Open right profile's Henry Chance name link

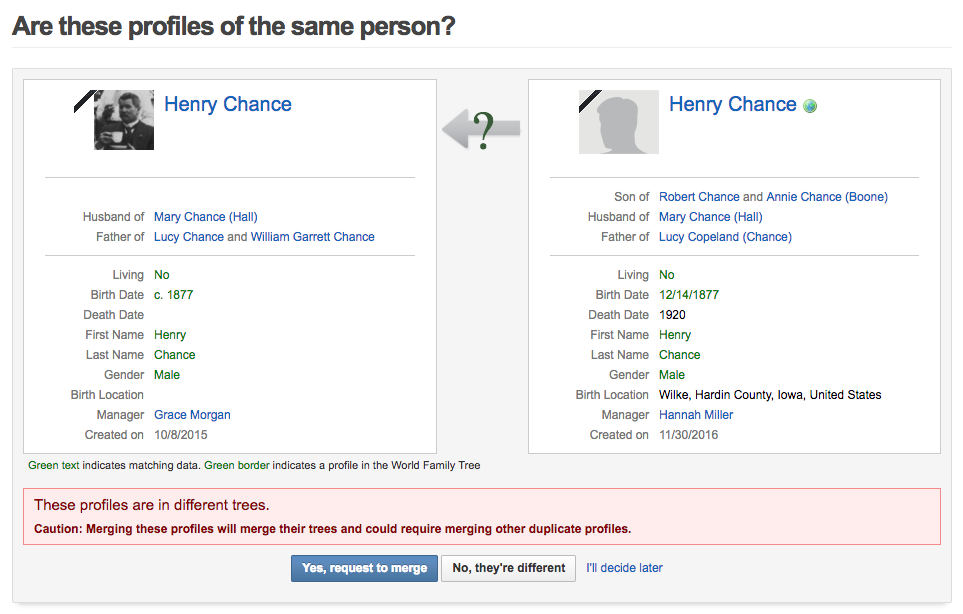[733, 104]
